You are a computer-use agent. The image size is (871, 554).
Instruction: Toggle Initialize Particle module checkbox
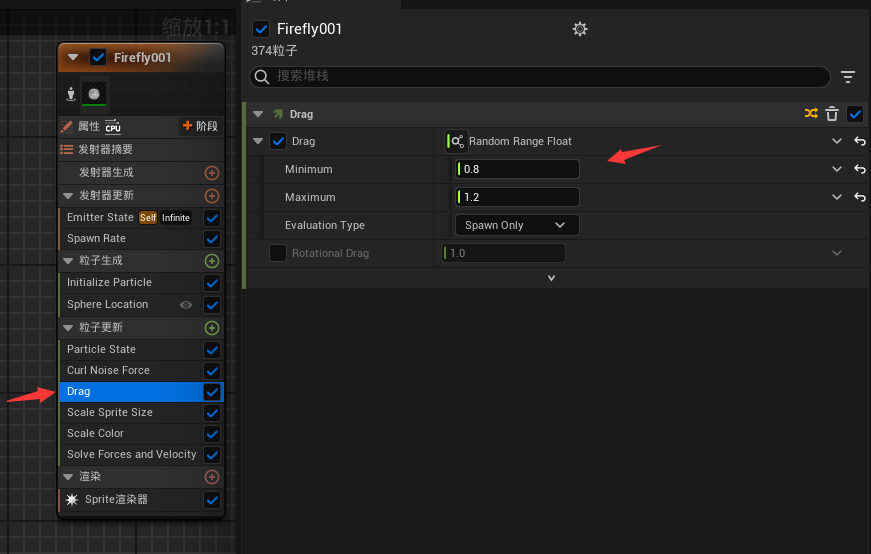pos(212,283)
